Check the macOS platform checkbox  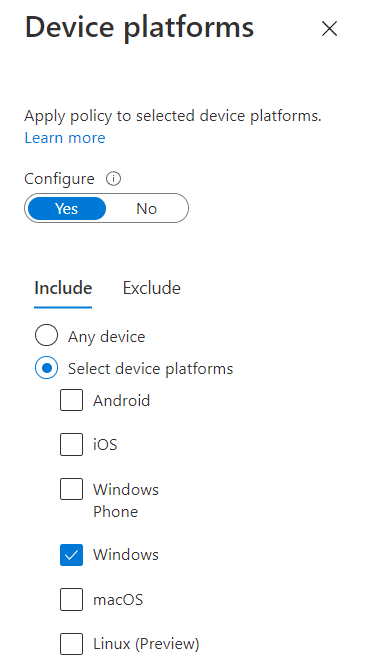[x=71, y=599]
